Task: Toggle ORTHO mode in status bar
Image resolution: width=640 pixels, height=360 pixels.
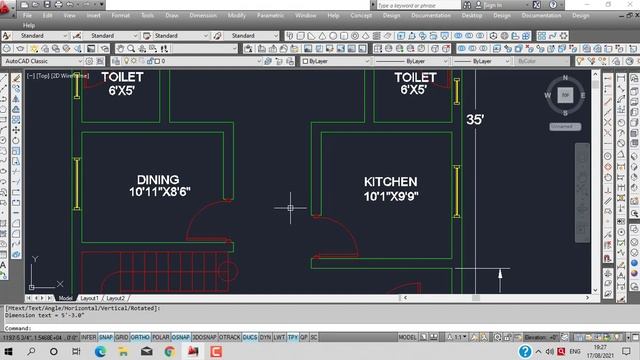Action: [140, 338]
